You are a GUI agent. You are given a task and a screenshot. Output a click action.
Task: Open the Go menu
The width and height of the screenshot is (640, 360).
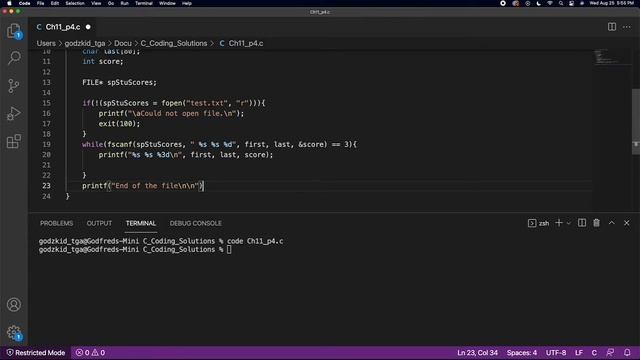pos(111,3)
